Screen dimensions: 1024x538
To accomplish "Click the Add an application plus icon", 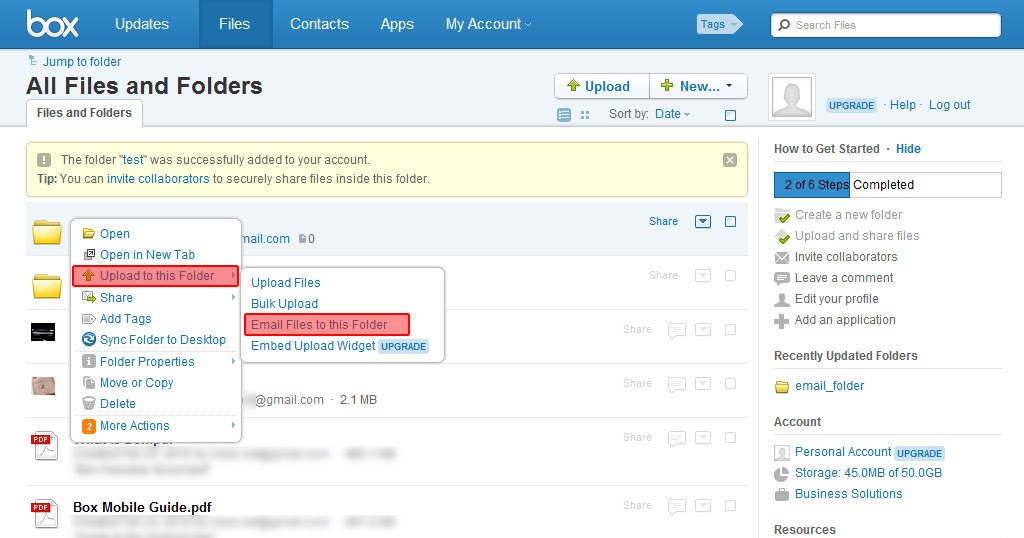I will (x=782, y=321).
